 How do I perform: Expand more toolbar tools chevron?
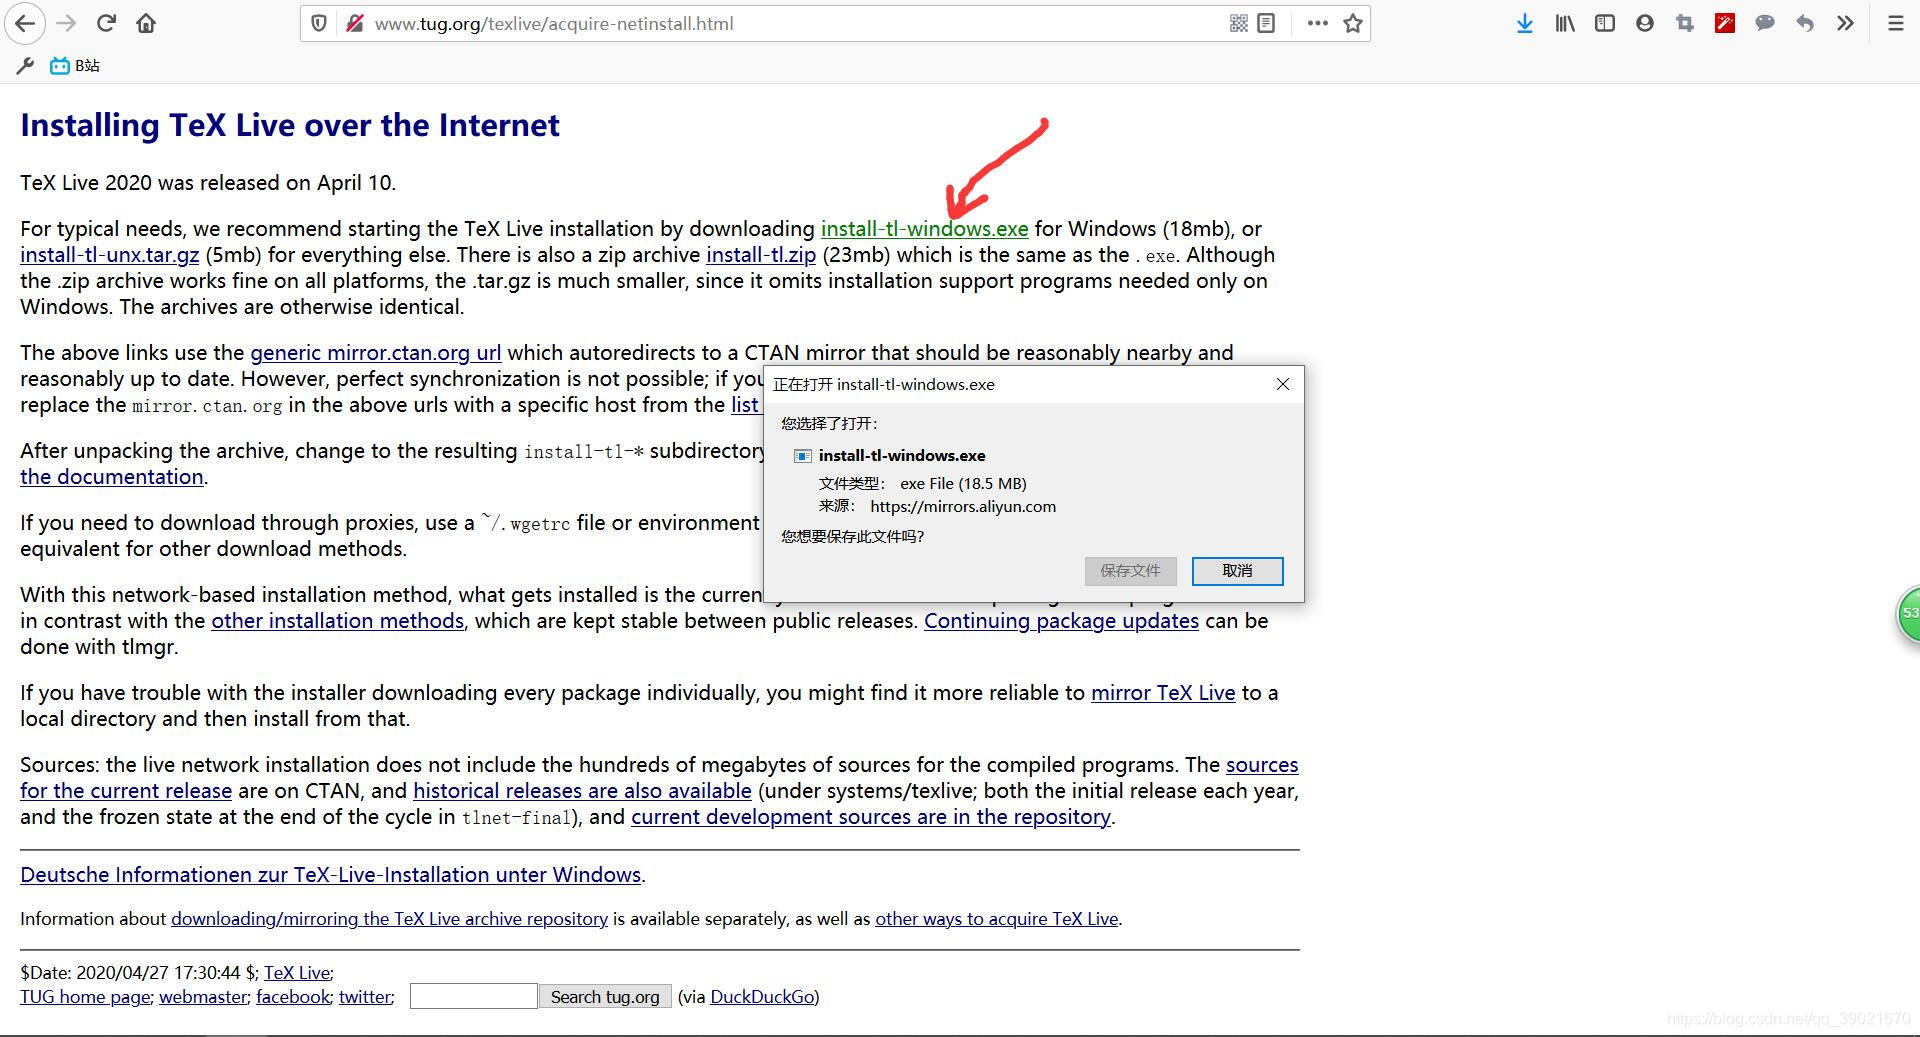[1845, 23]
